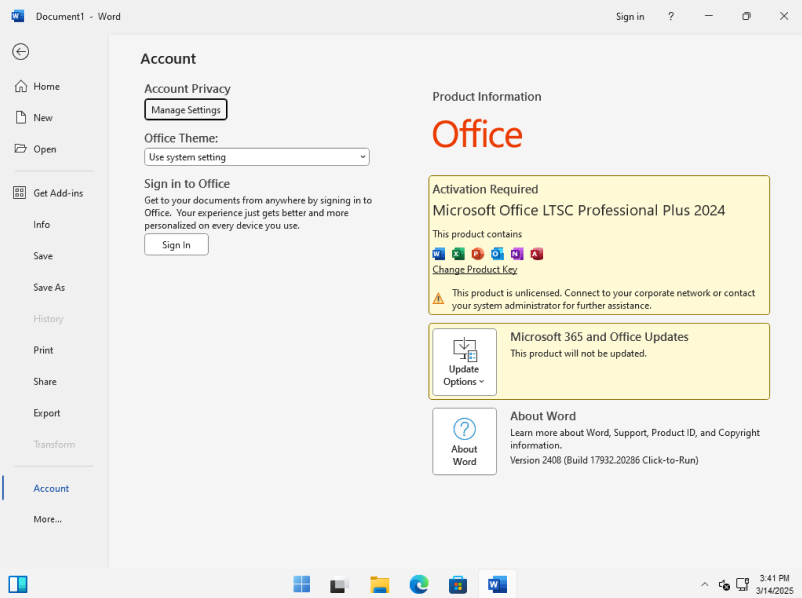Show hidden system tray icons
The width and height of the screenshot is (802, 598).
pos(705,584)
